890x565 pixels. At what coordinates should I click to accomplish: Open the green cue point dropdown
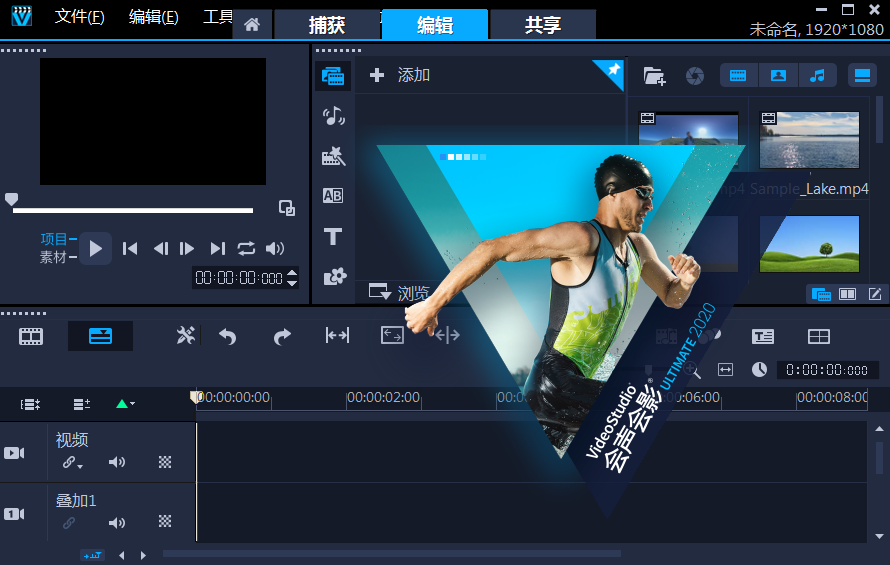coord(125,404)
